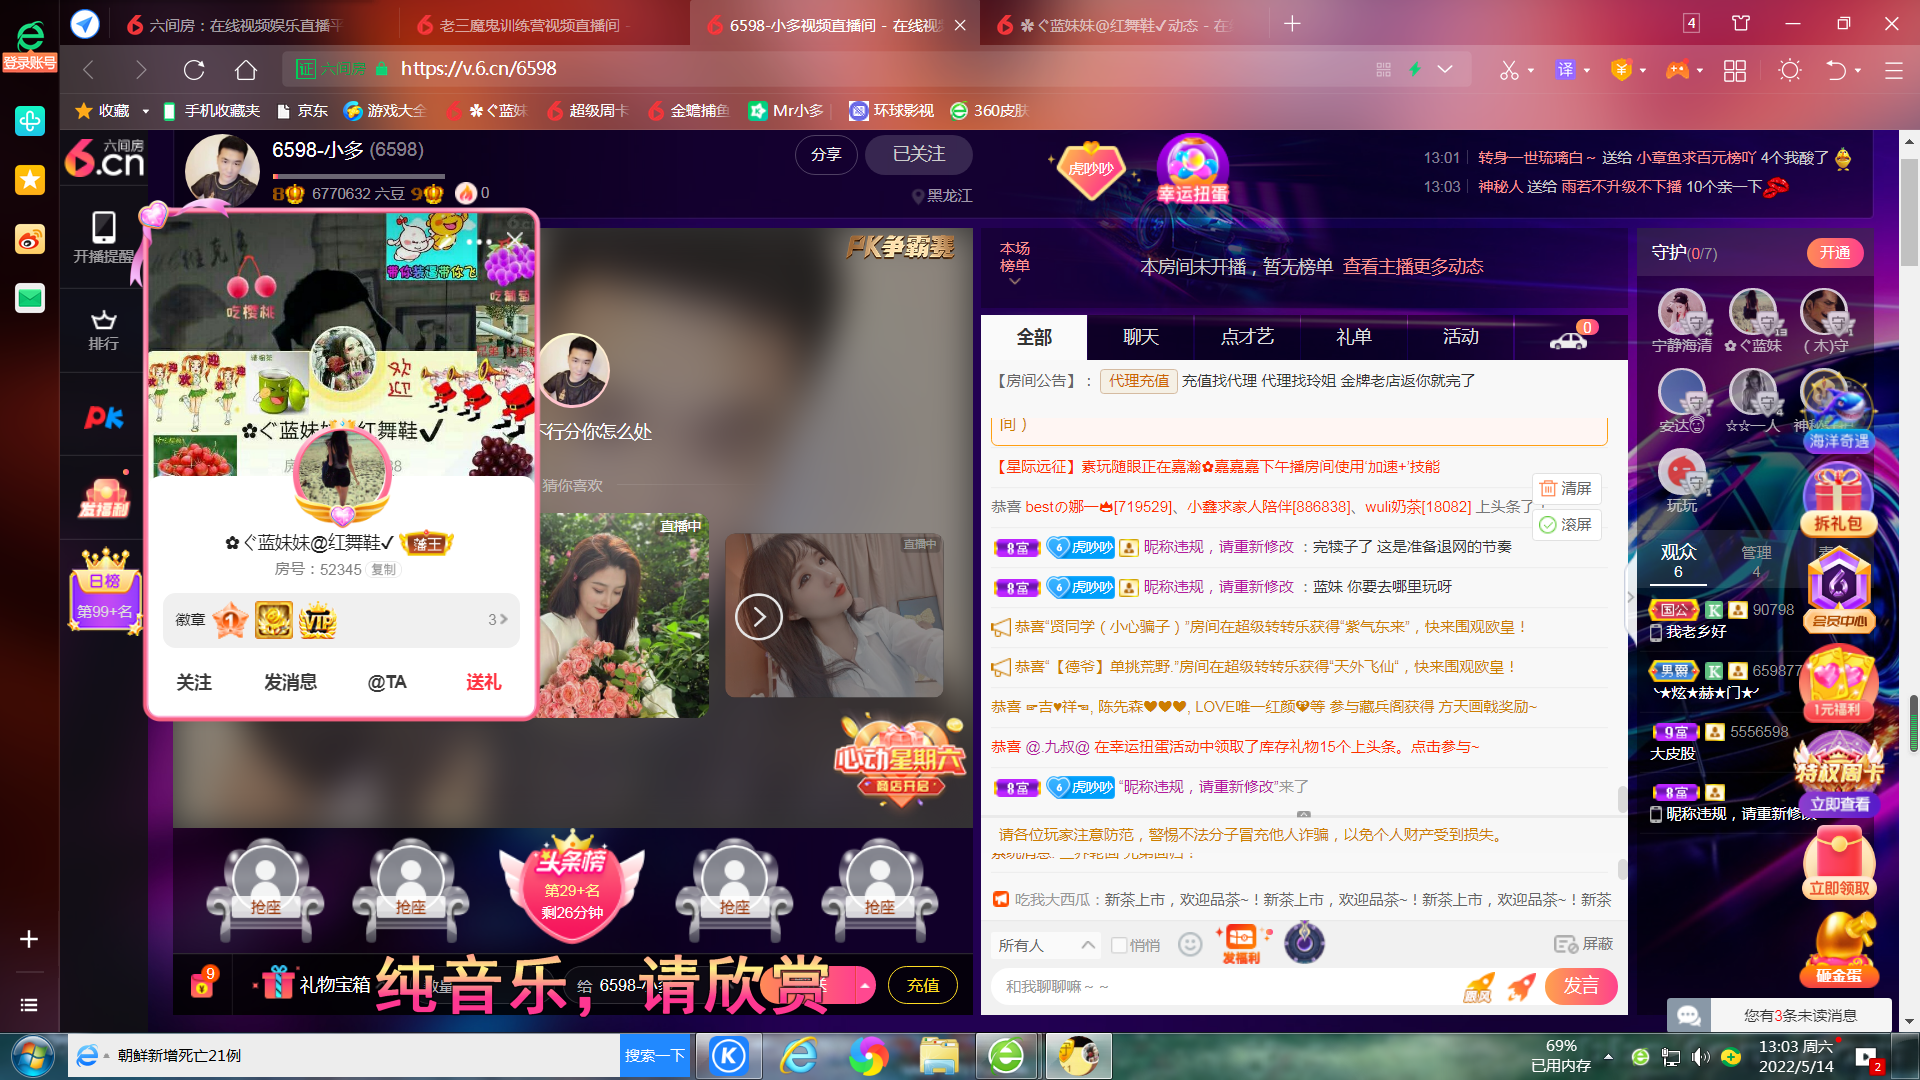
Task: Toggle the 已关注 follow button
Action: 918,154
